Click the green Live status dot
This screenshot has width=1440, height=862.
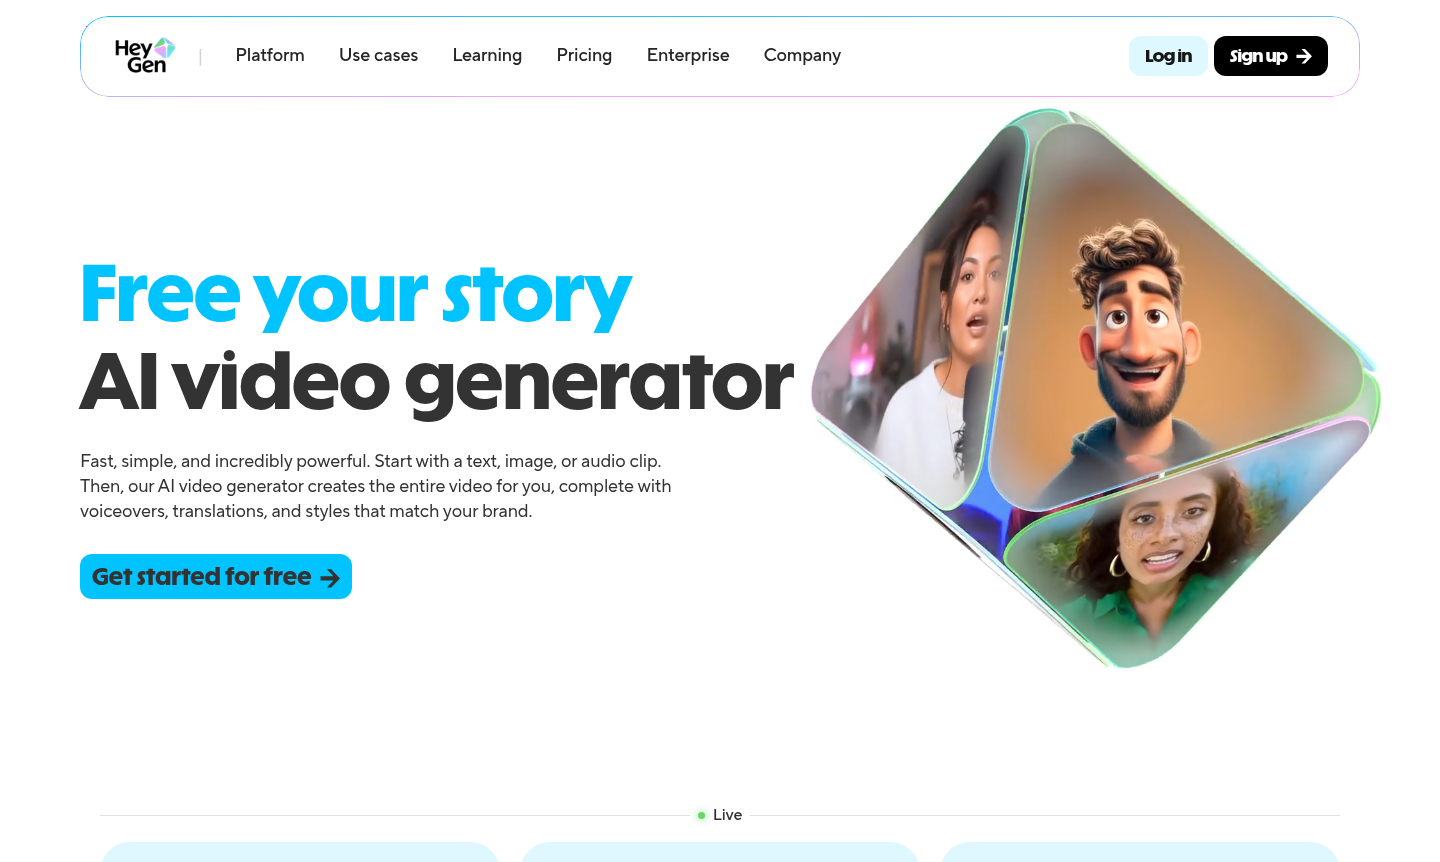(x=701, y=815)
